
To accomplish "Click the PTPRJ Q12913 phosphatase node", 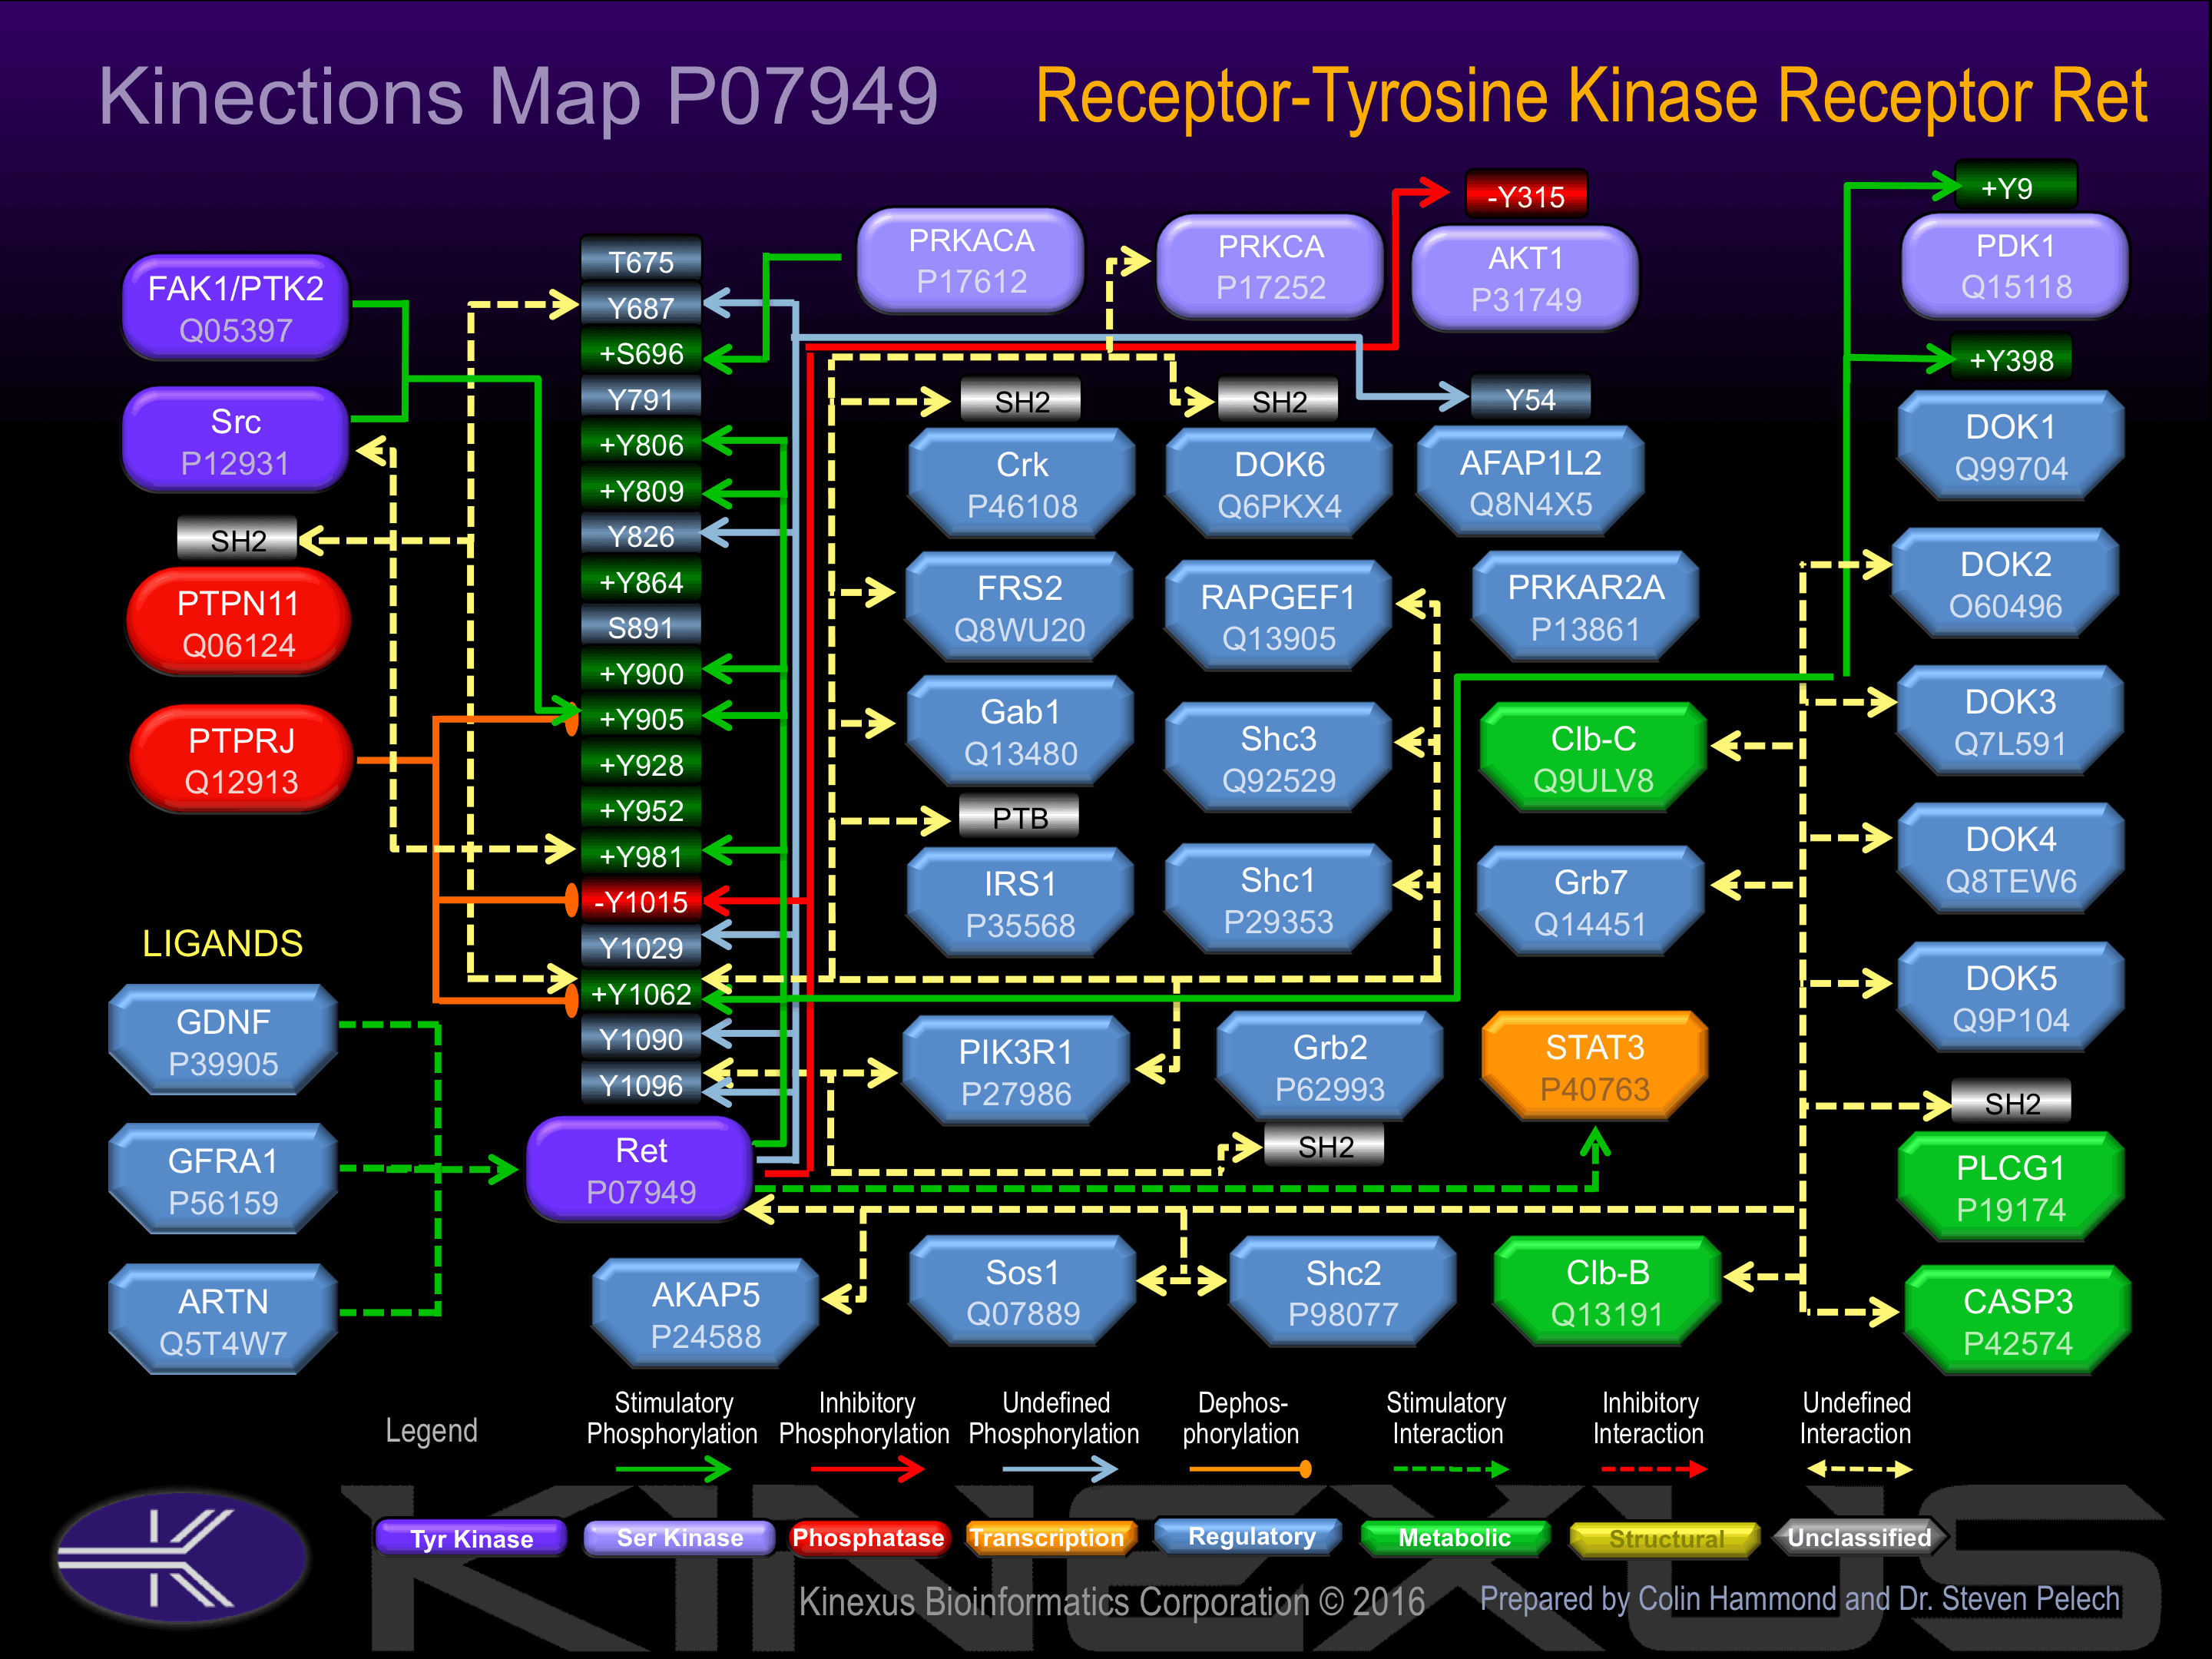I will pos(241,760).
